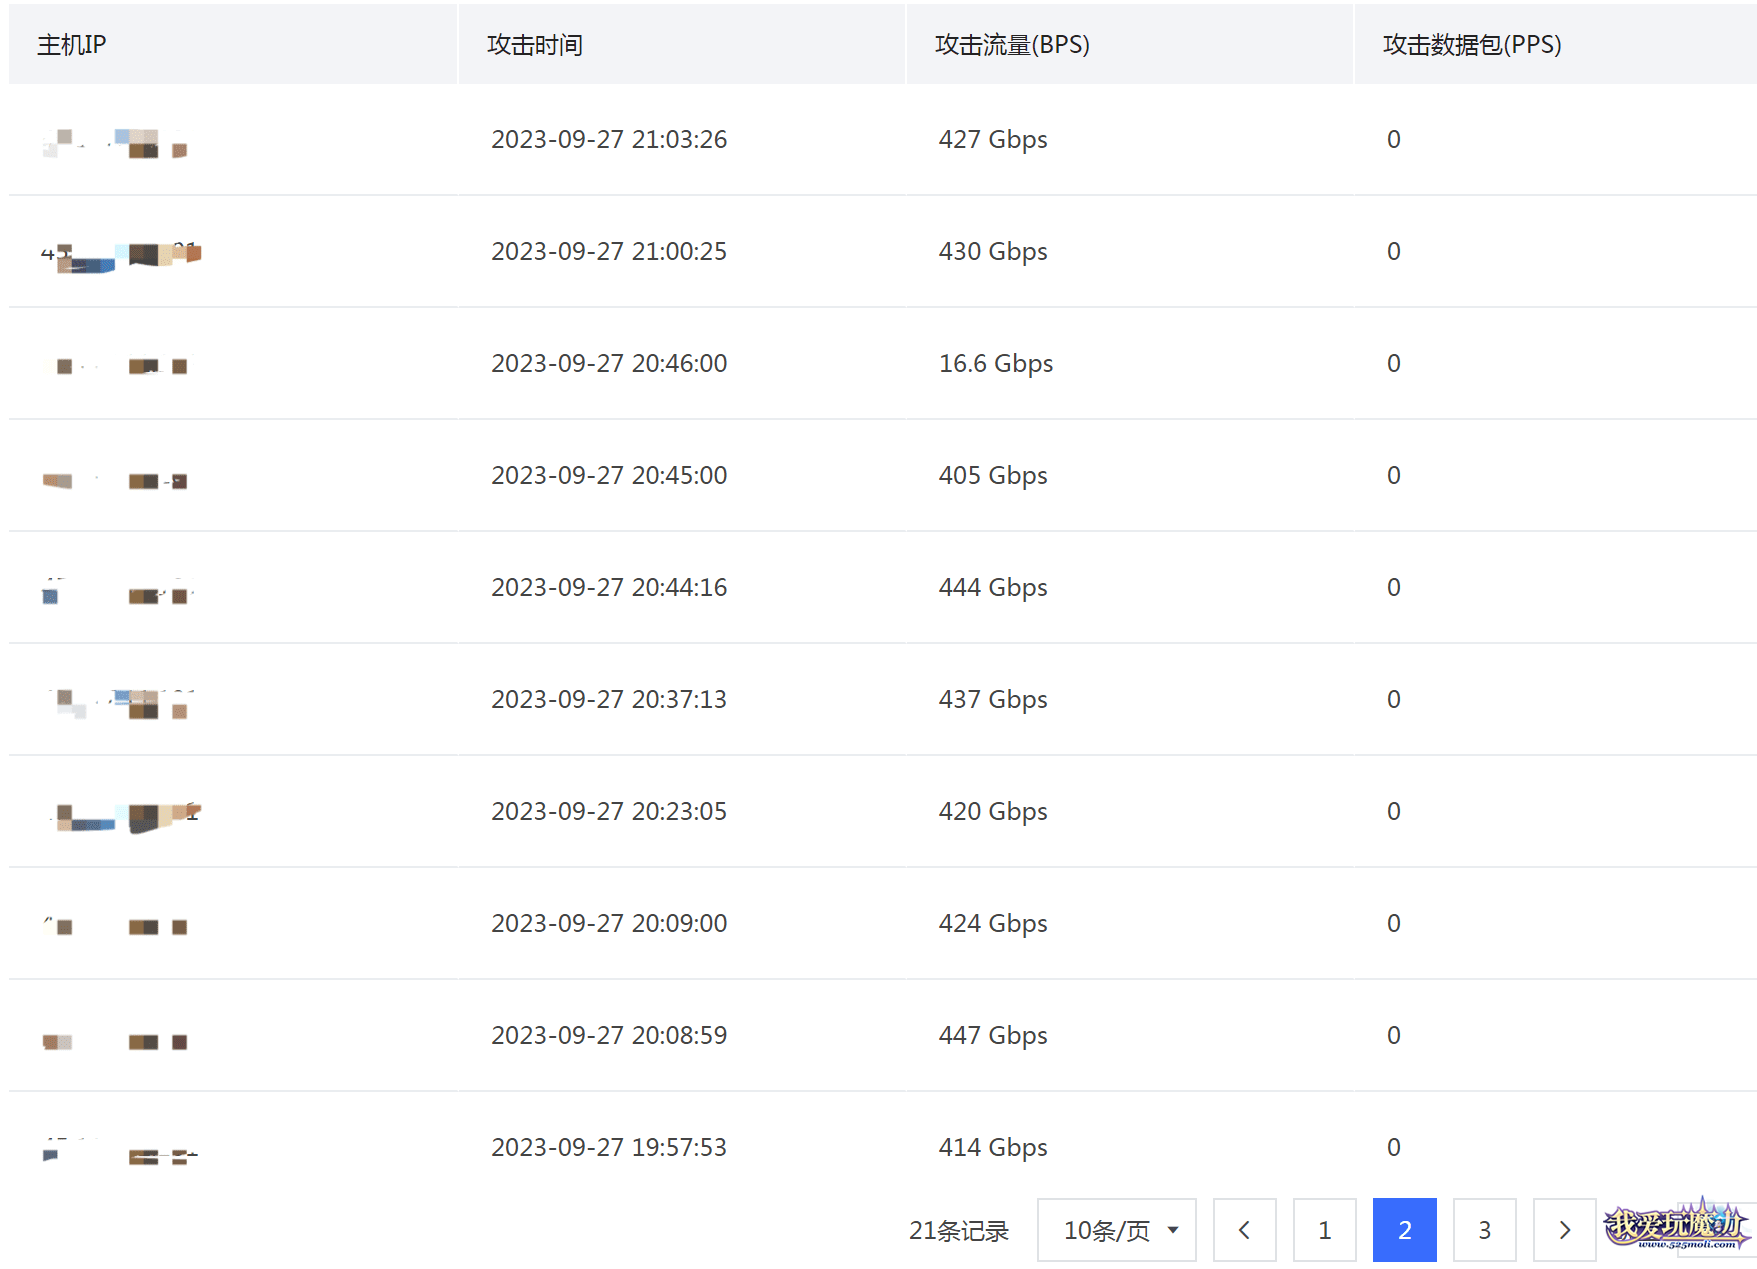Click the 427 Gbps traffic value

click(993, 140)
